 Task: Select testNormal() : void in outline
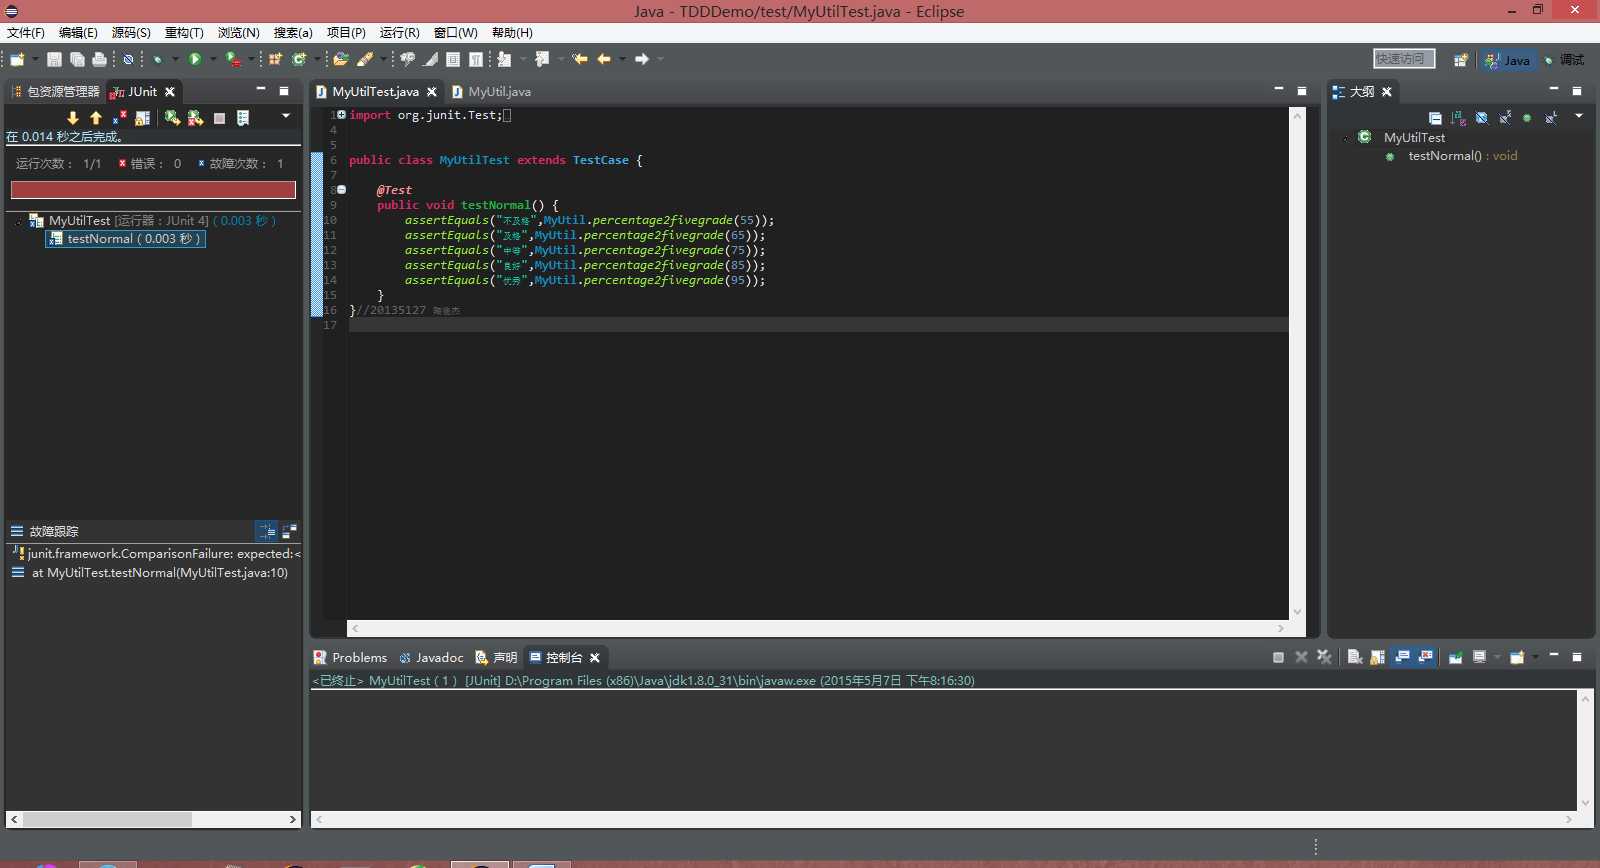pyautogui.click(x=1462, y=156)
